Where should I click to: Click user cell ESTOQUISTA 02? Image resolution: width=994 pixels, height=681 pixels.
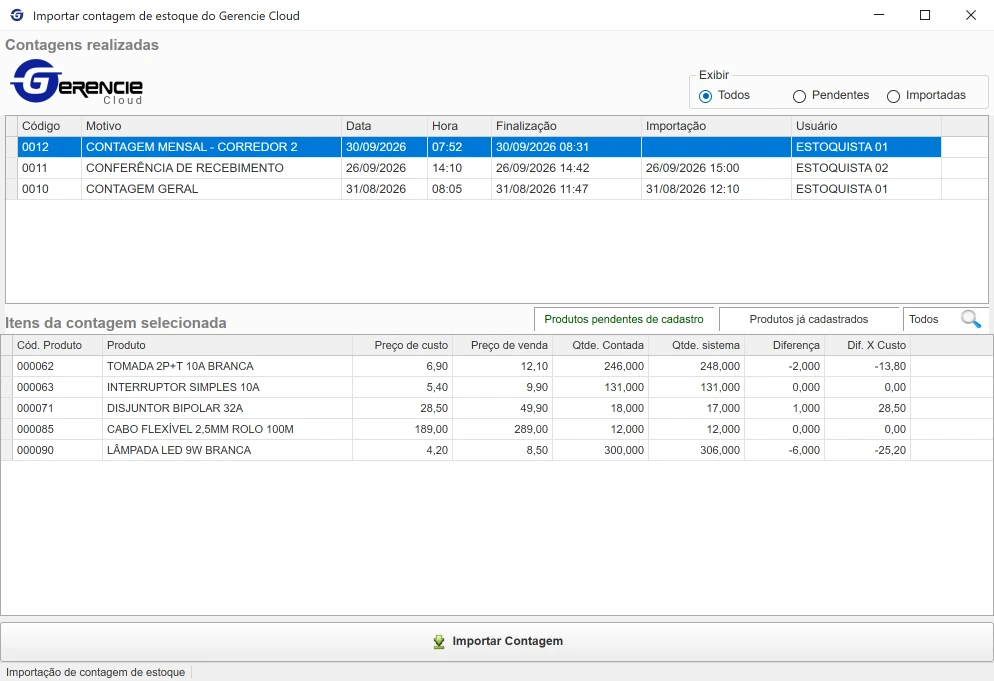[x=867, y=167]
